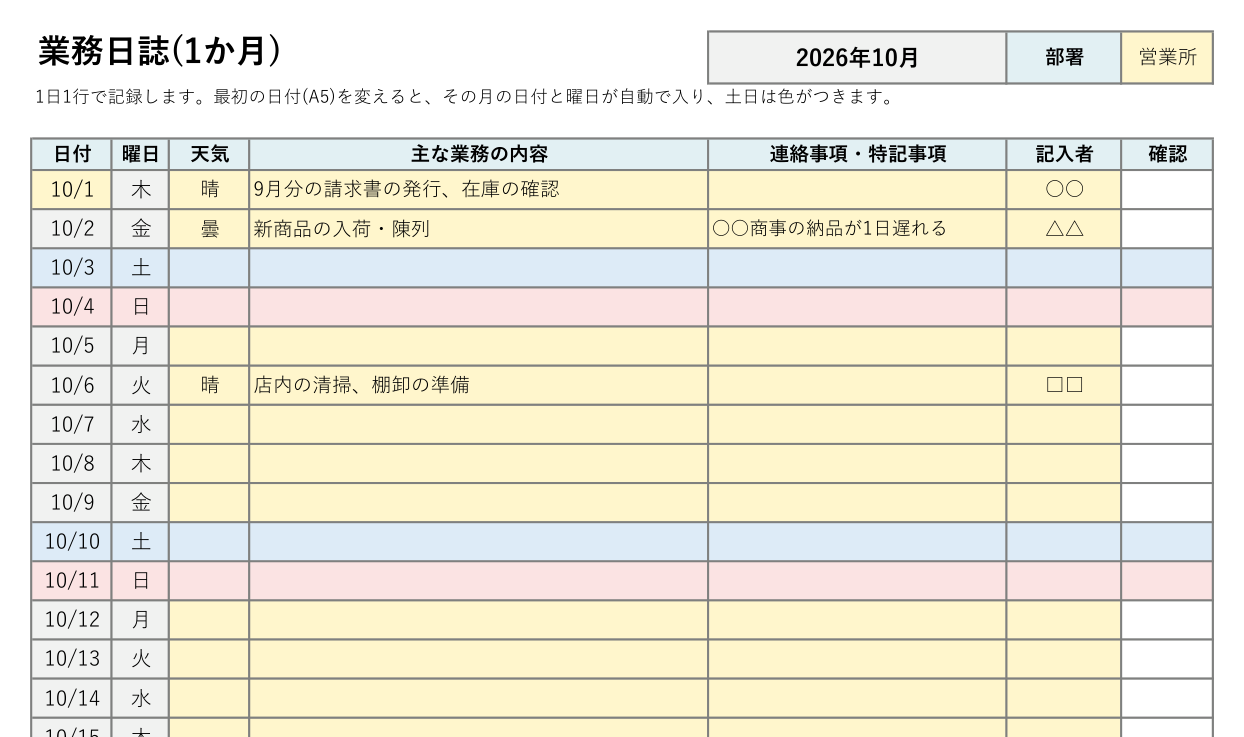Click the 曜日 column header

pos(140,154)
